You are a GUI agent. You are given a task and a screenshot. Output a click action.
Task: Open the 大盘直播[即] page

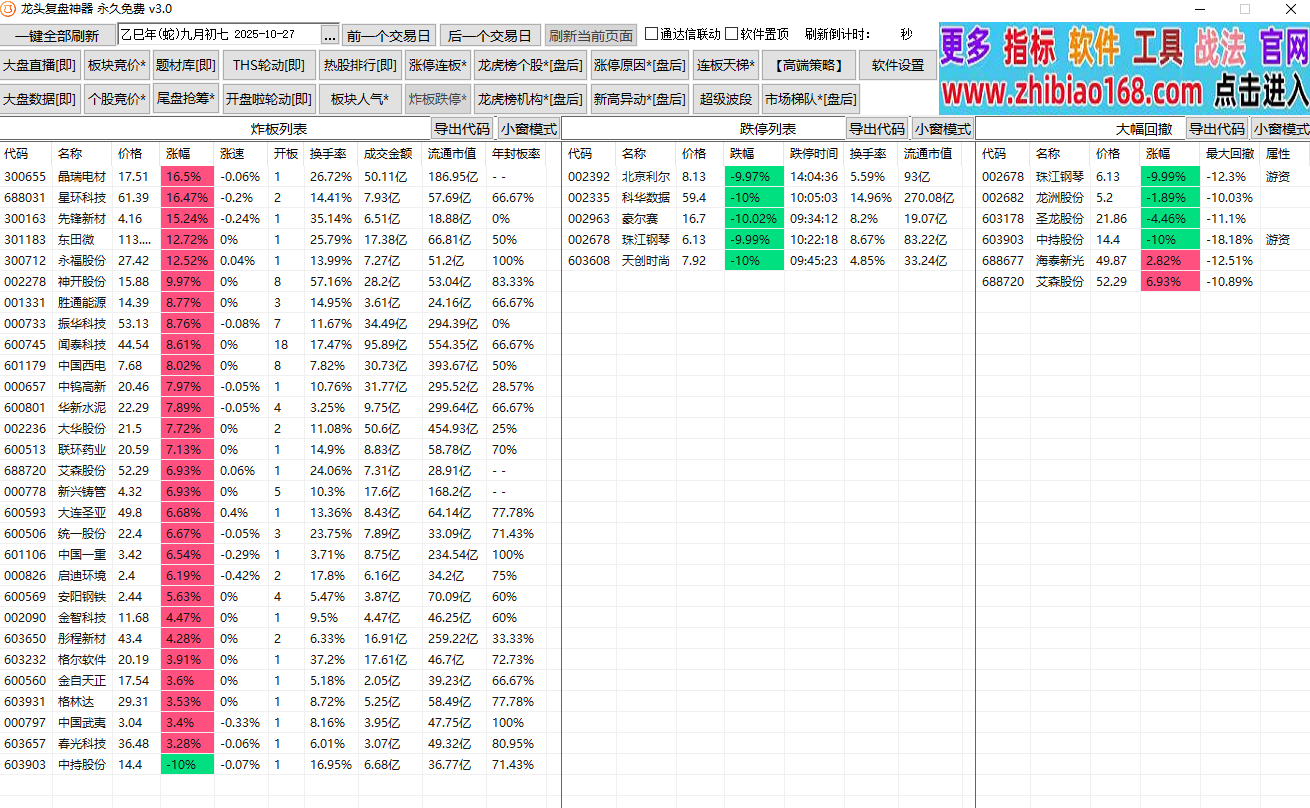[x=40, y=66]
